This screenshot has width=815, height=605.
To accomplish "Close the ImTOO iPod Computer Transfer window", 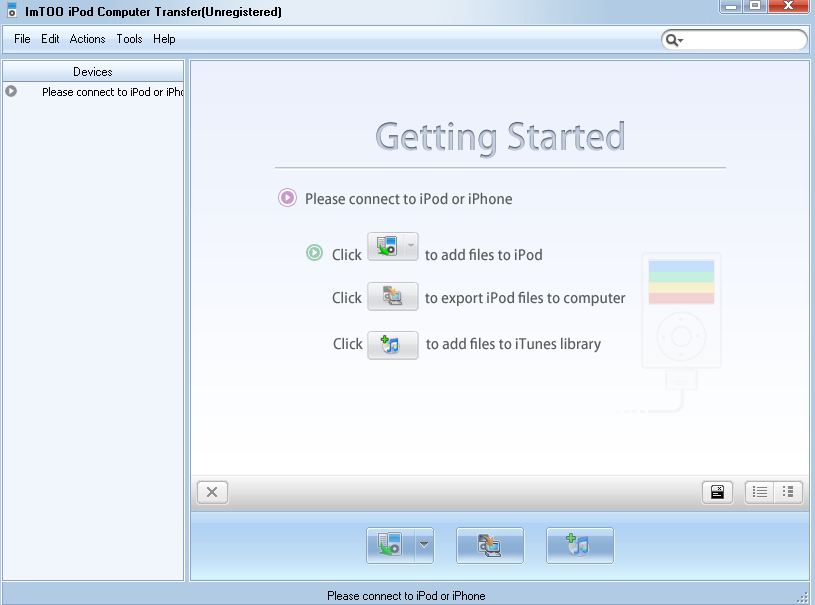I will point(788,6).
